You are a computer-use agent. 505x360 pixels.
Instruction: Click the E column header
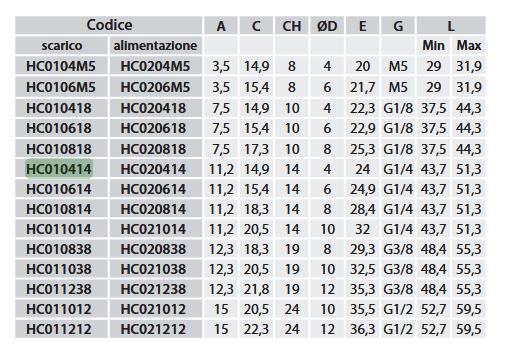[362, 26]
